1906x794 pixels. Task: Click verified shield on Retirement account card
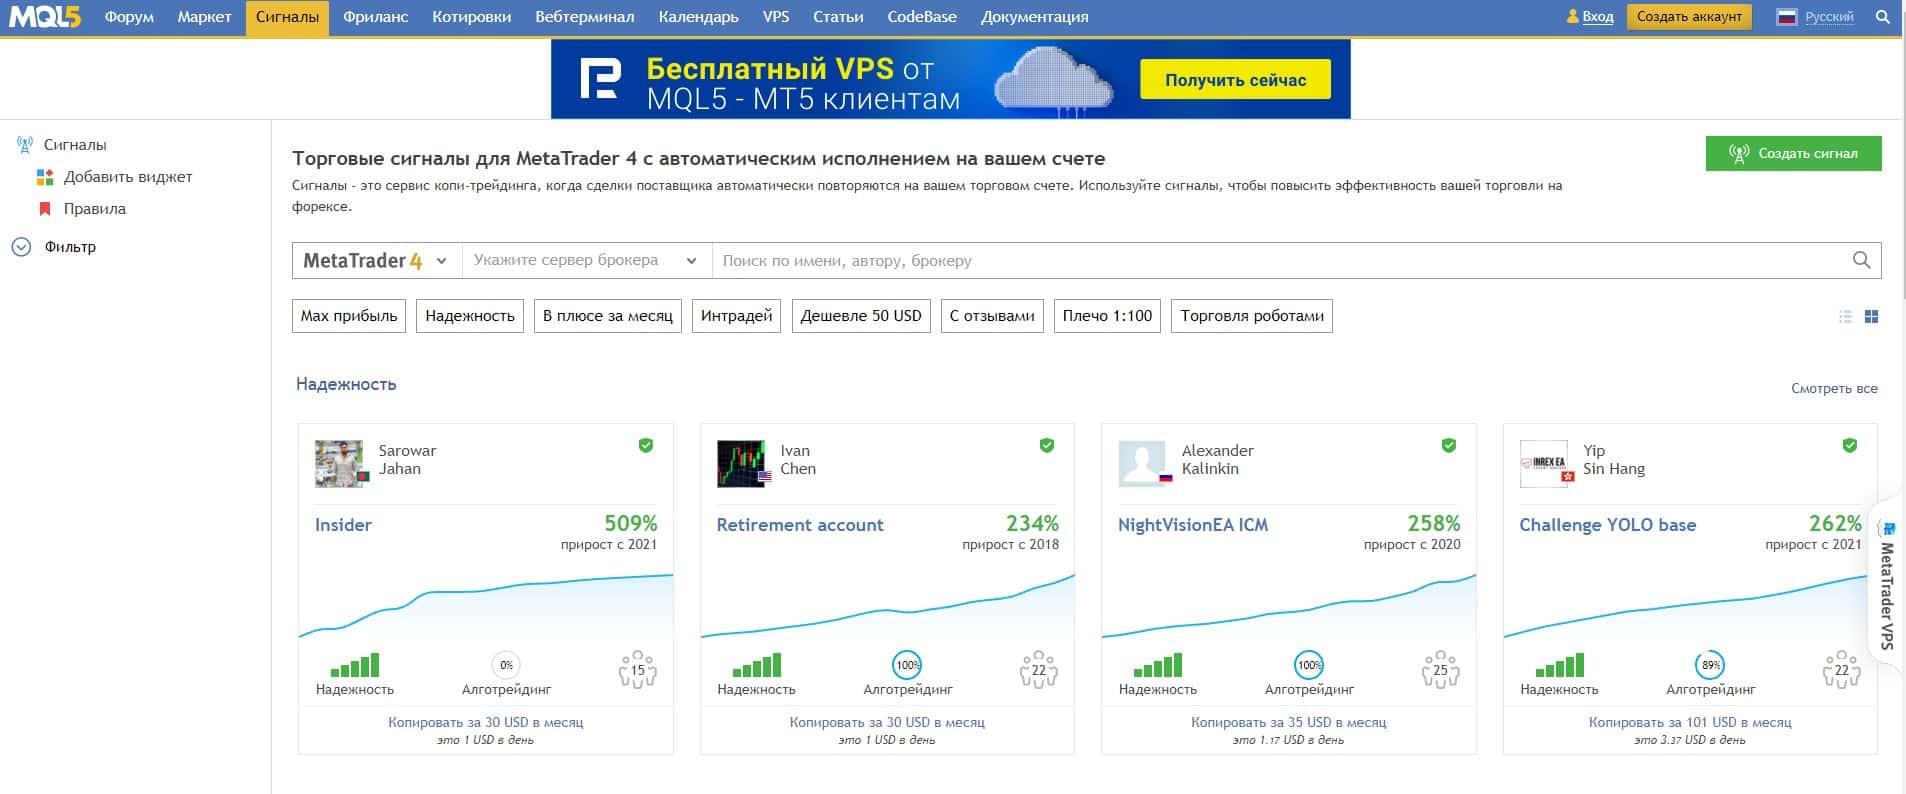[1047, 445]
